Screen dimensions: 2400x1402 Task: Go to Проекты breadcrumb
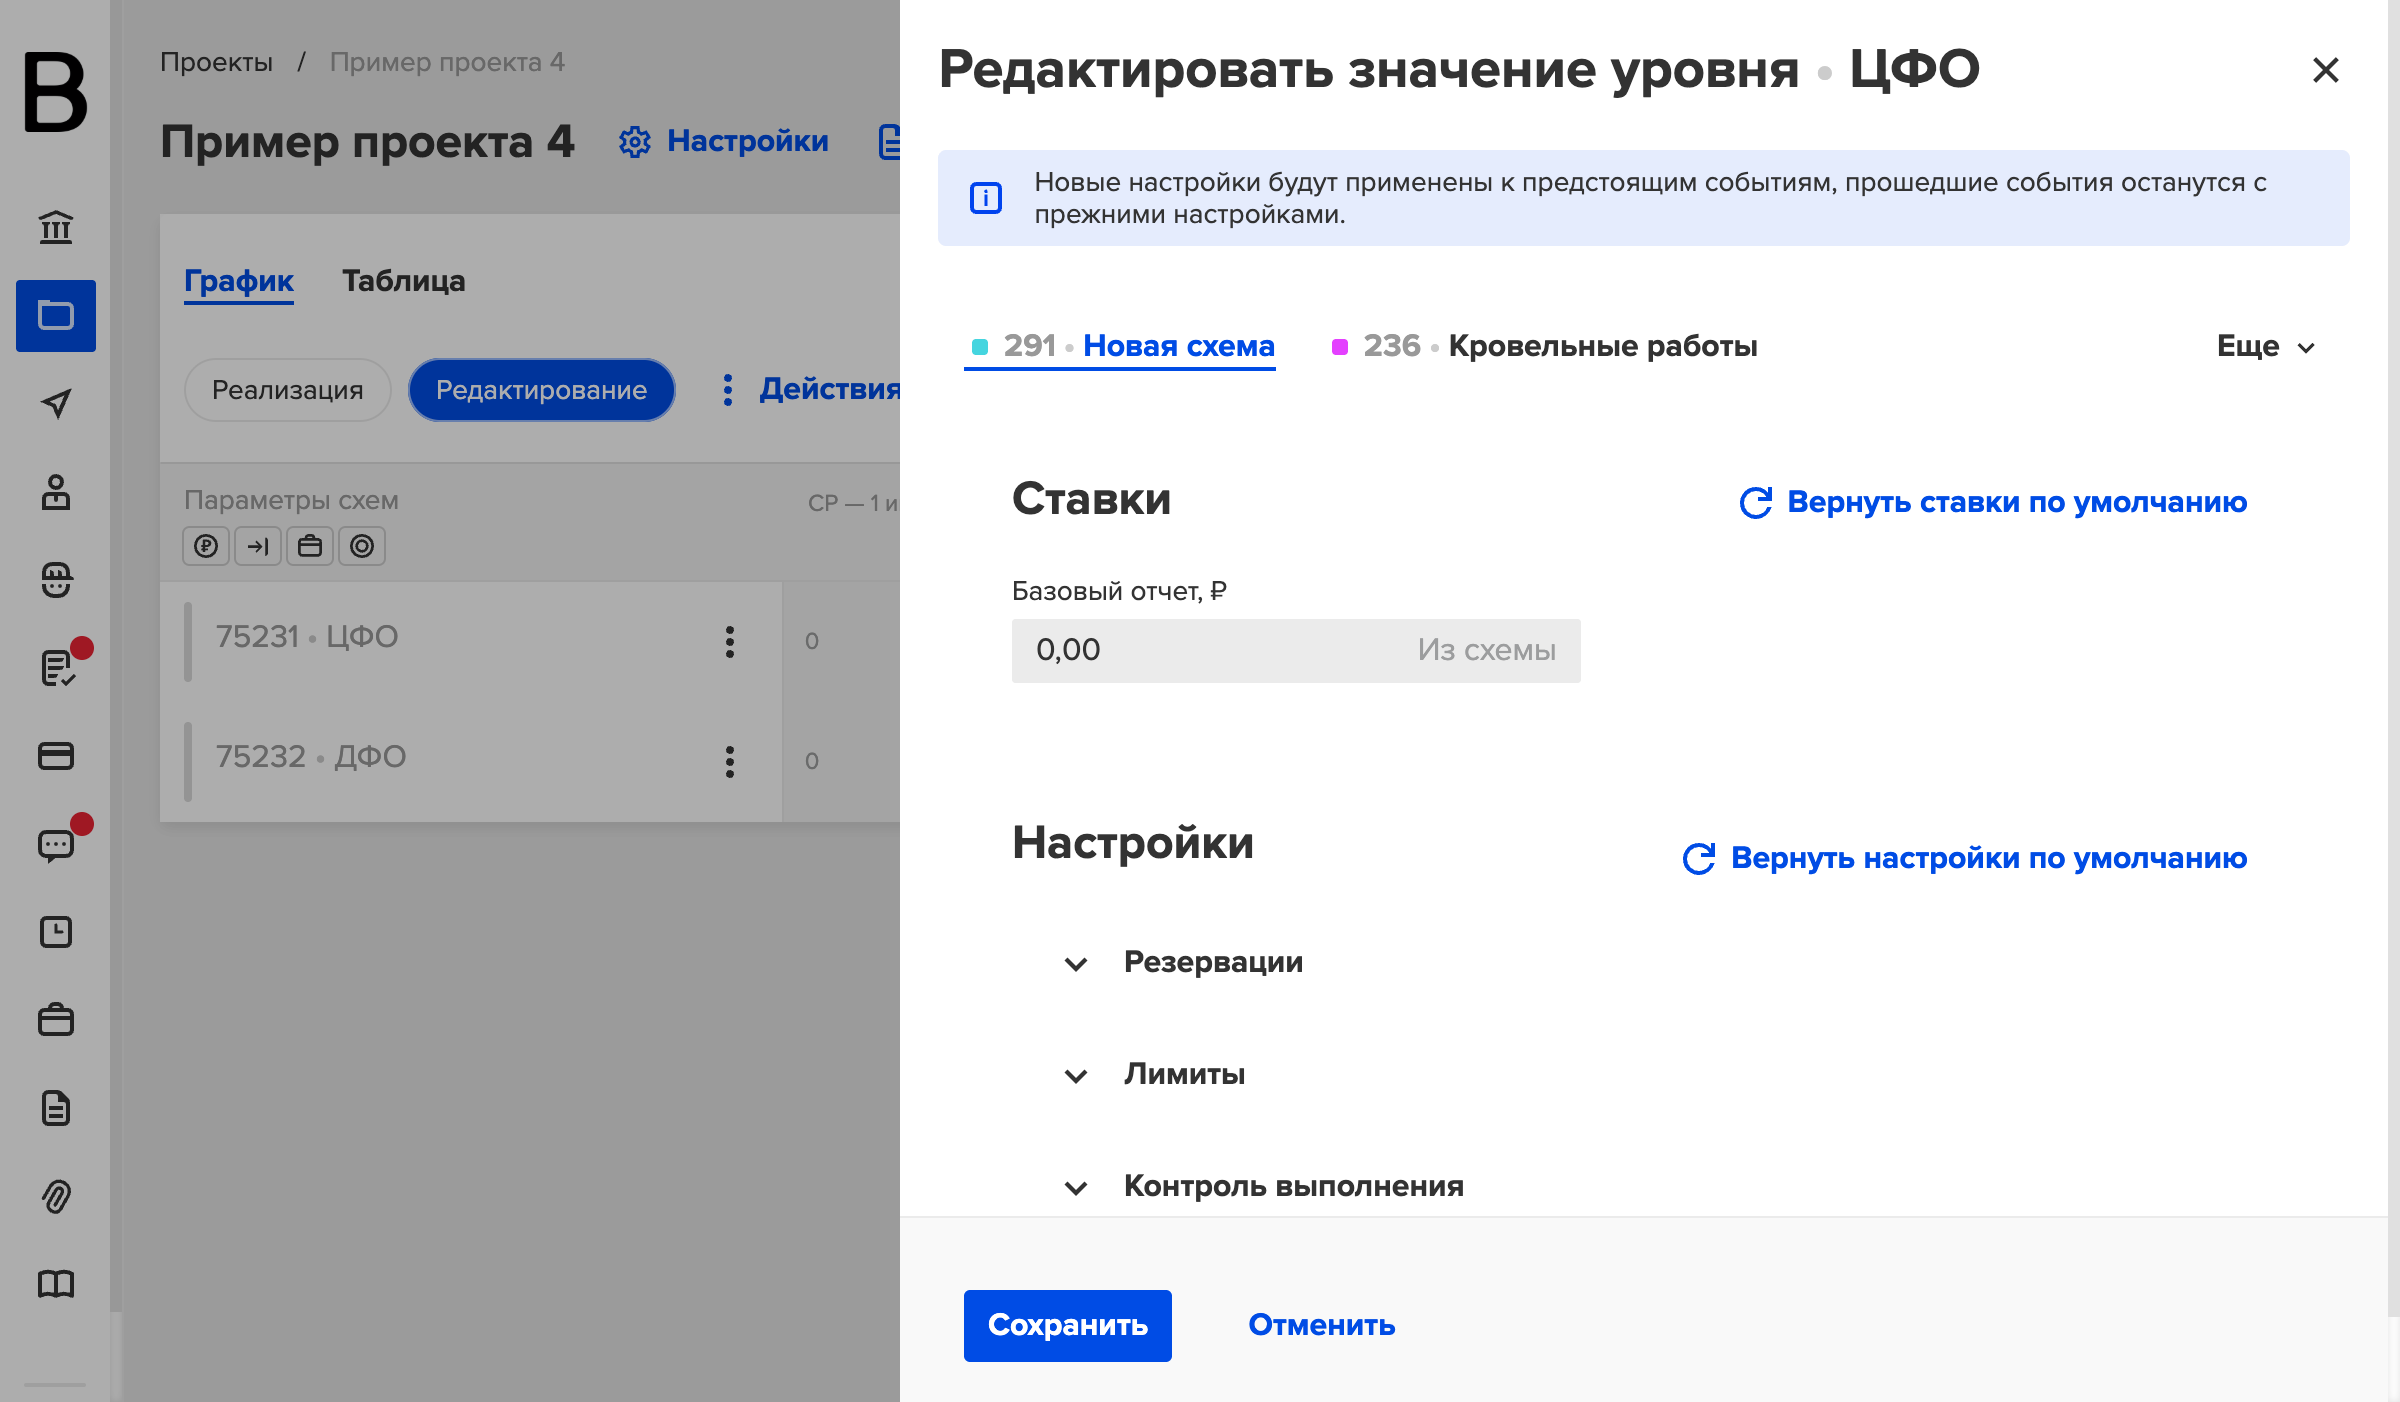point(216,62)
